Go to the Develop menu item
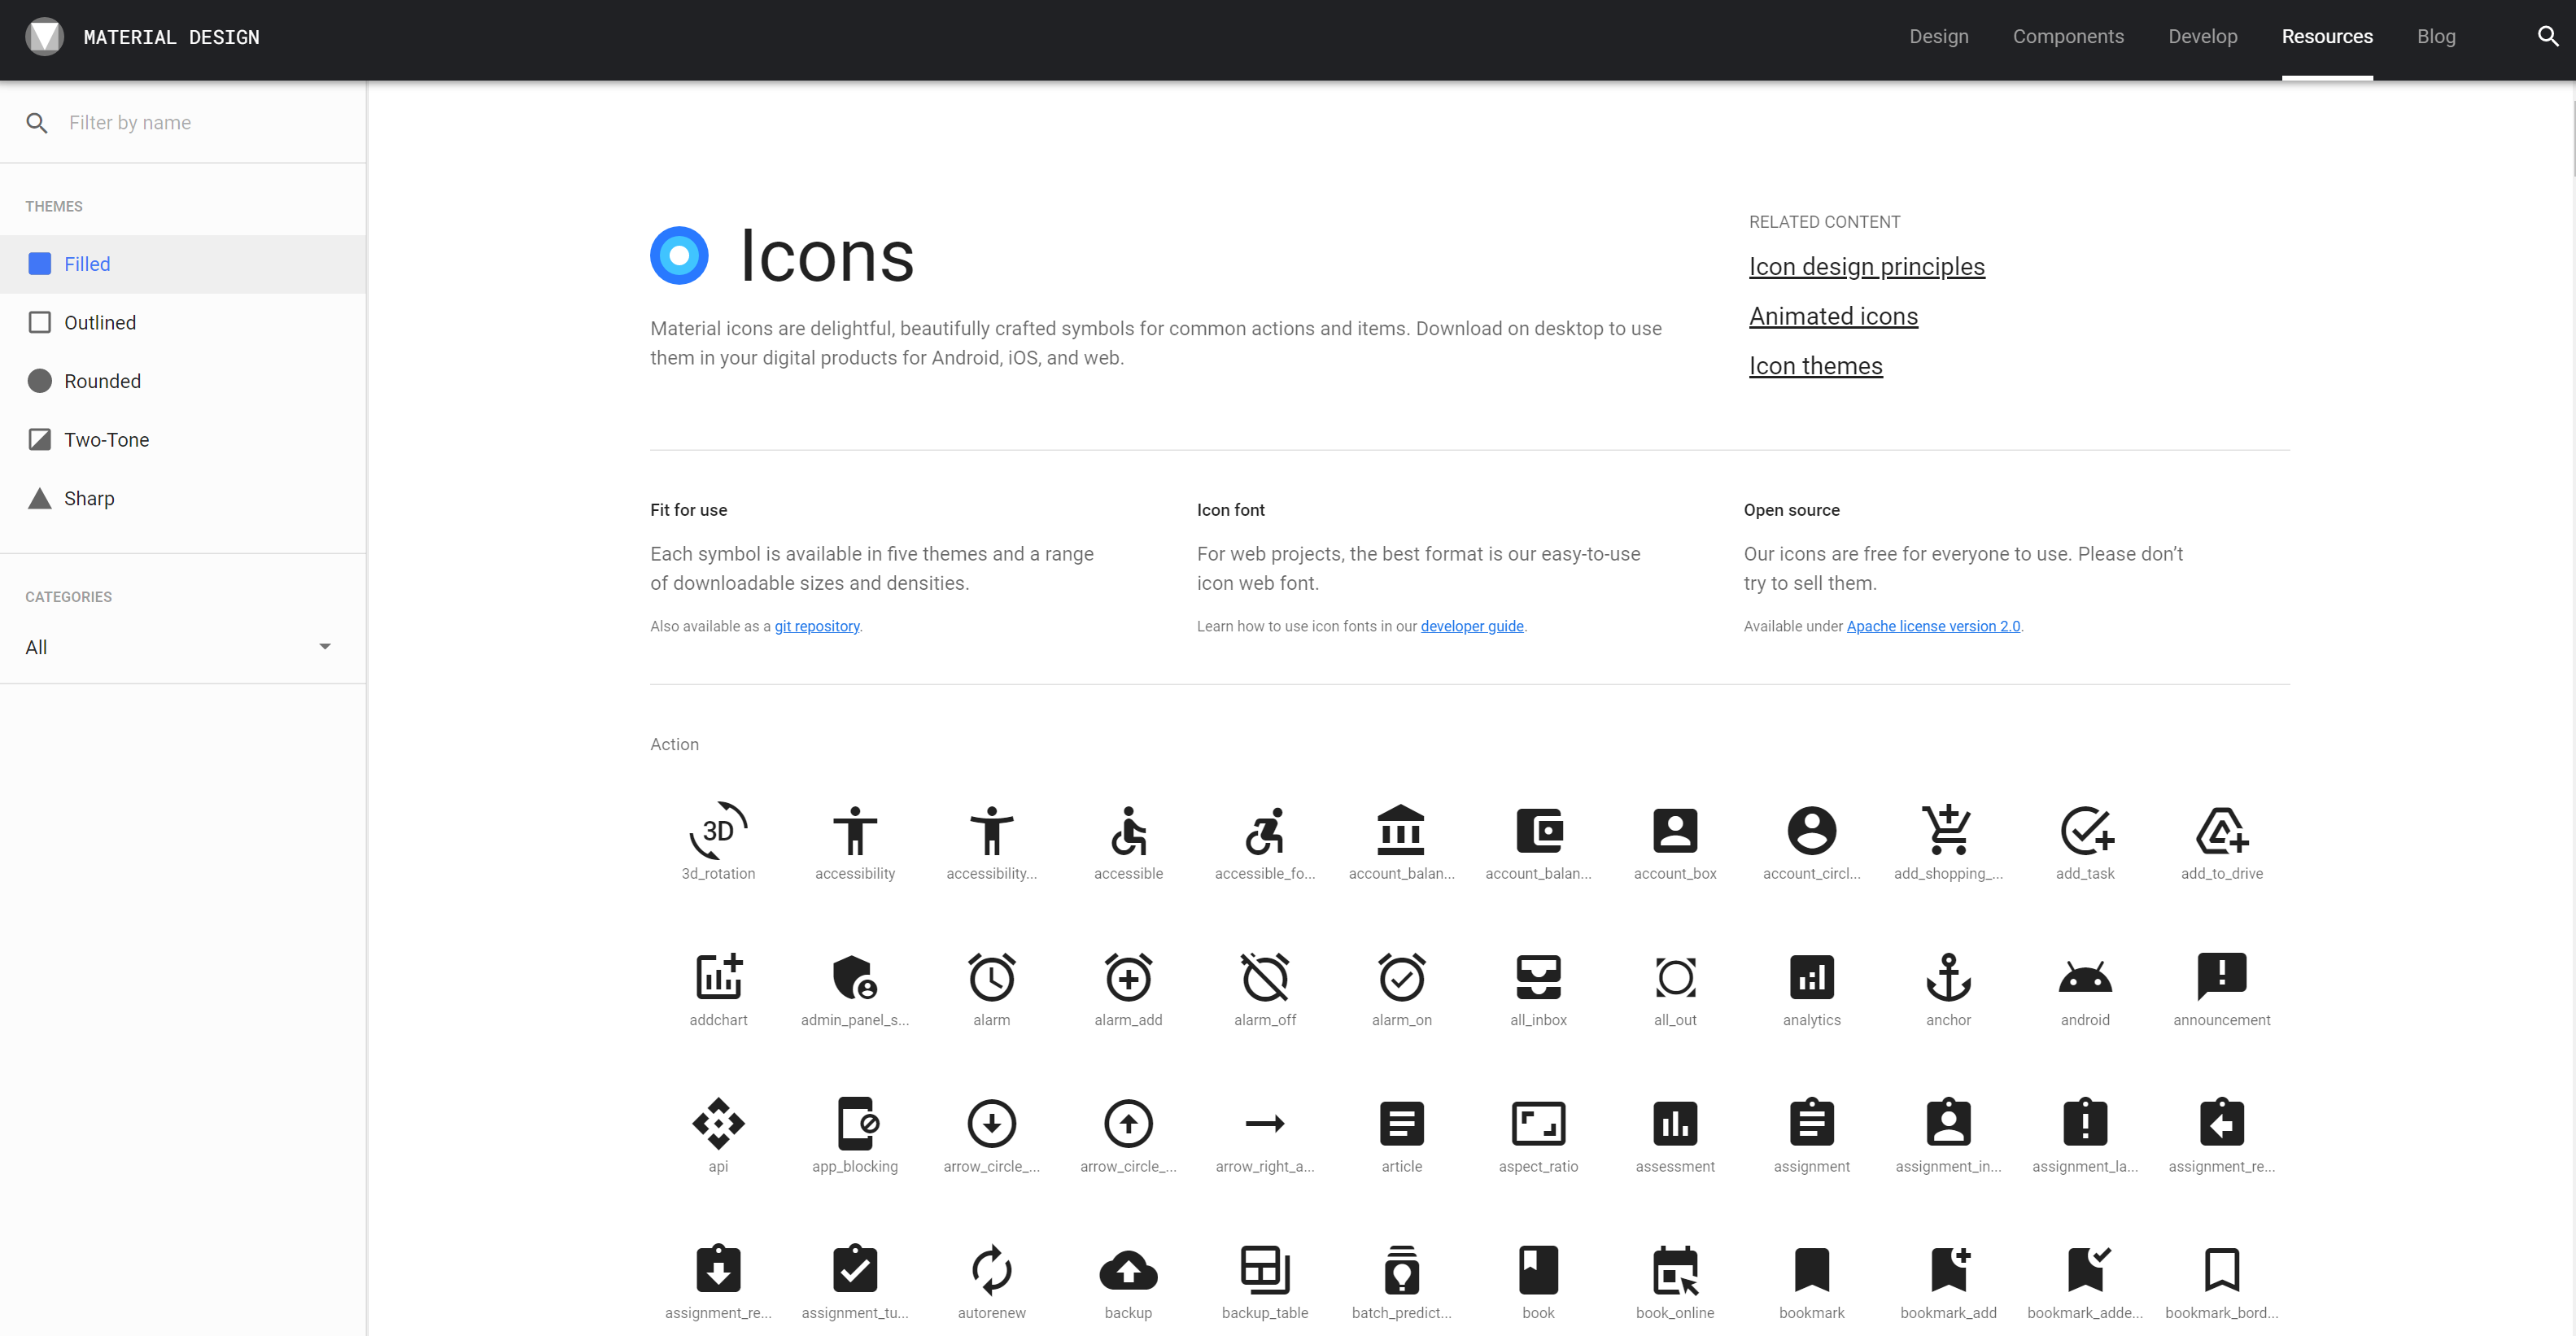Screen dimensions: 2576x1336 (2202, 37)
